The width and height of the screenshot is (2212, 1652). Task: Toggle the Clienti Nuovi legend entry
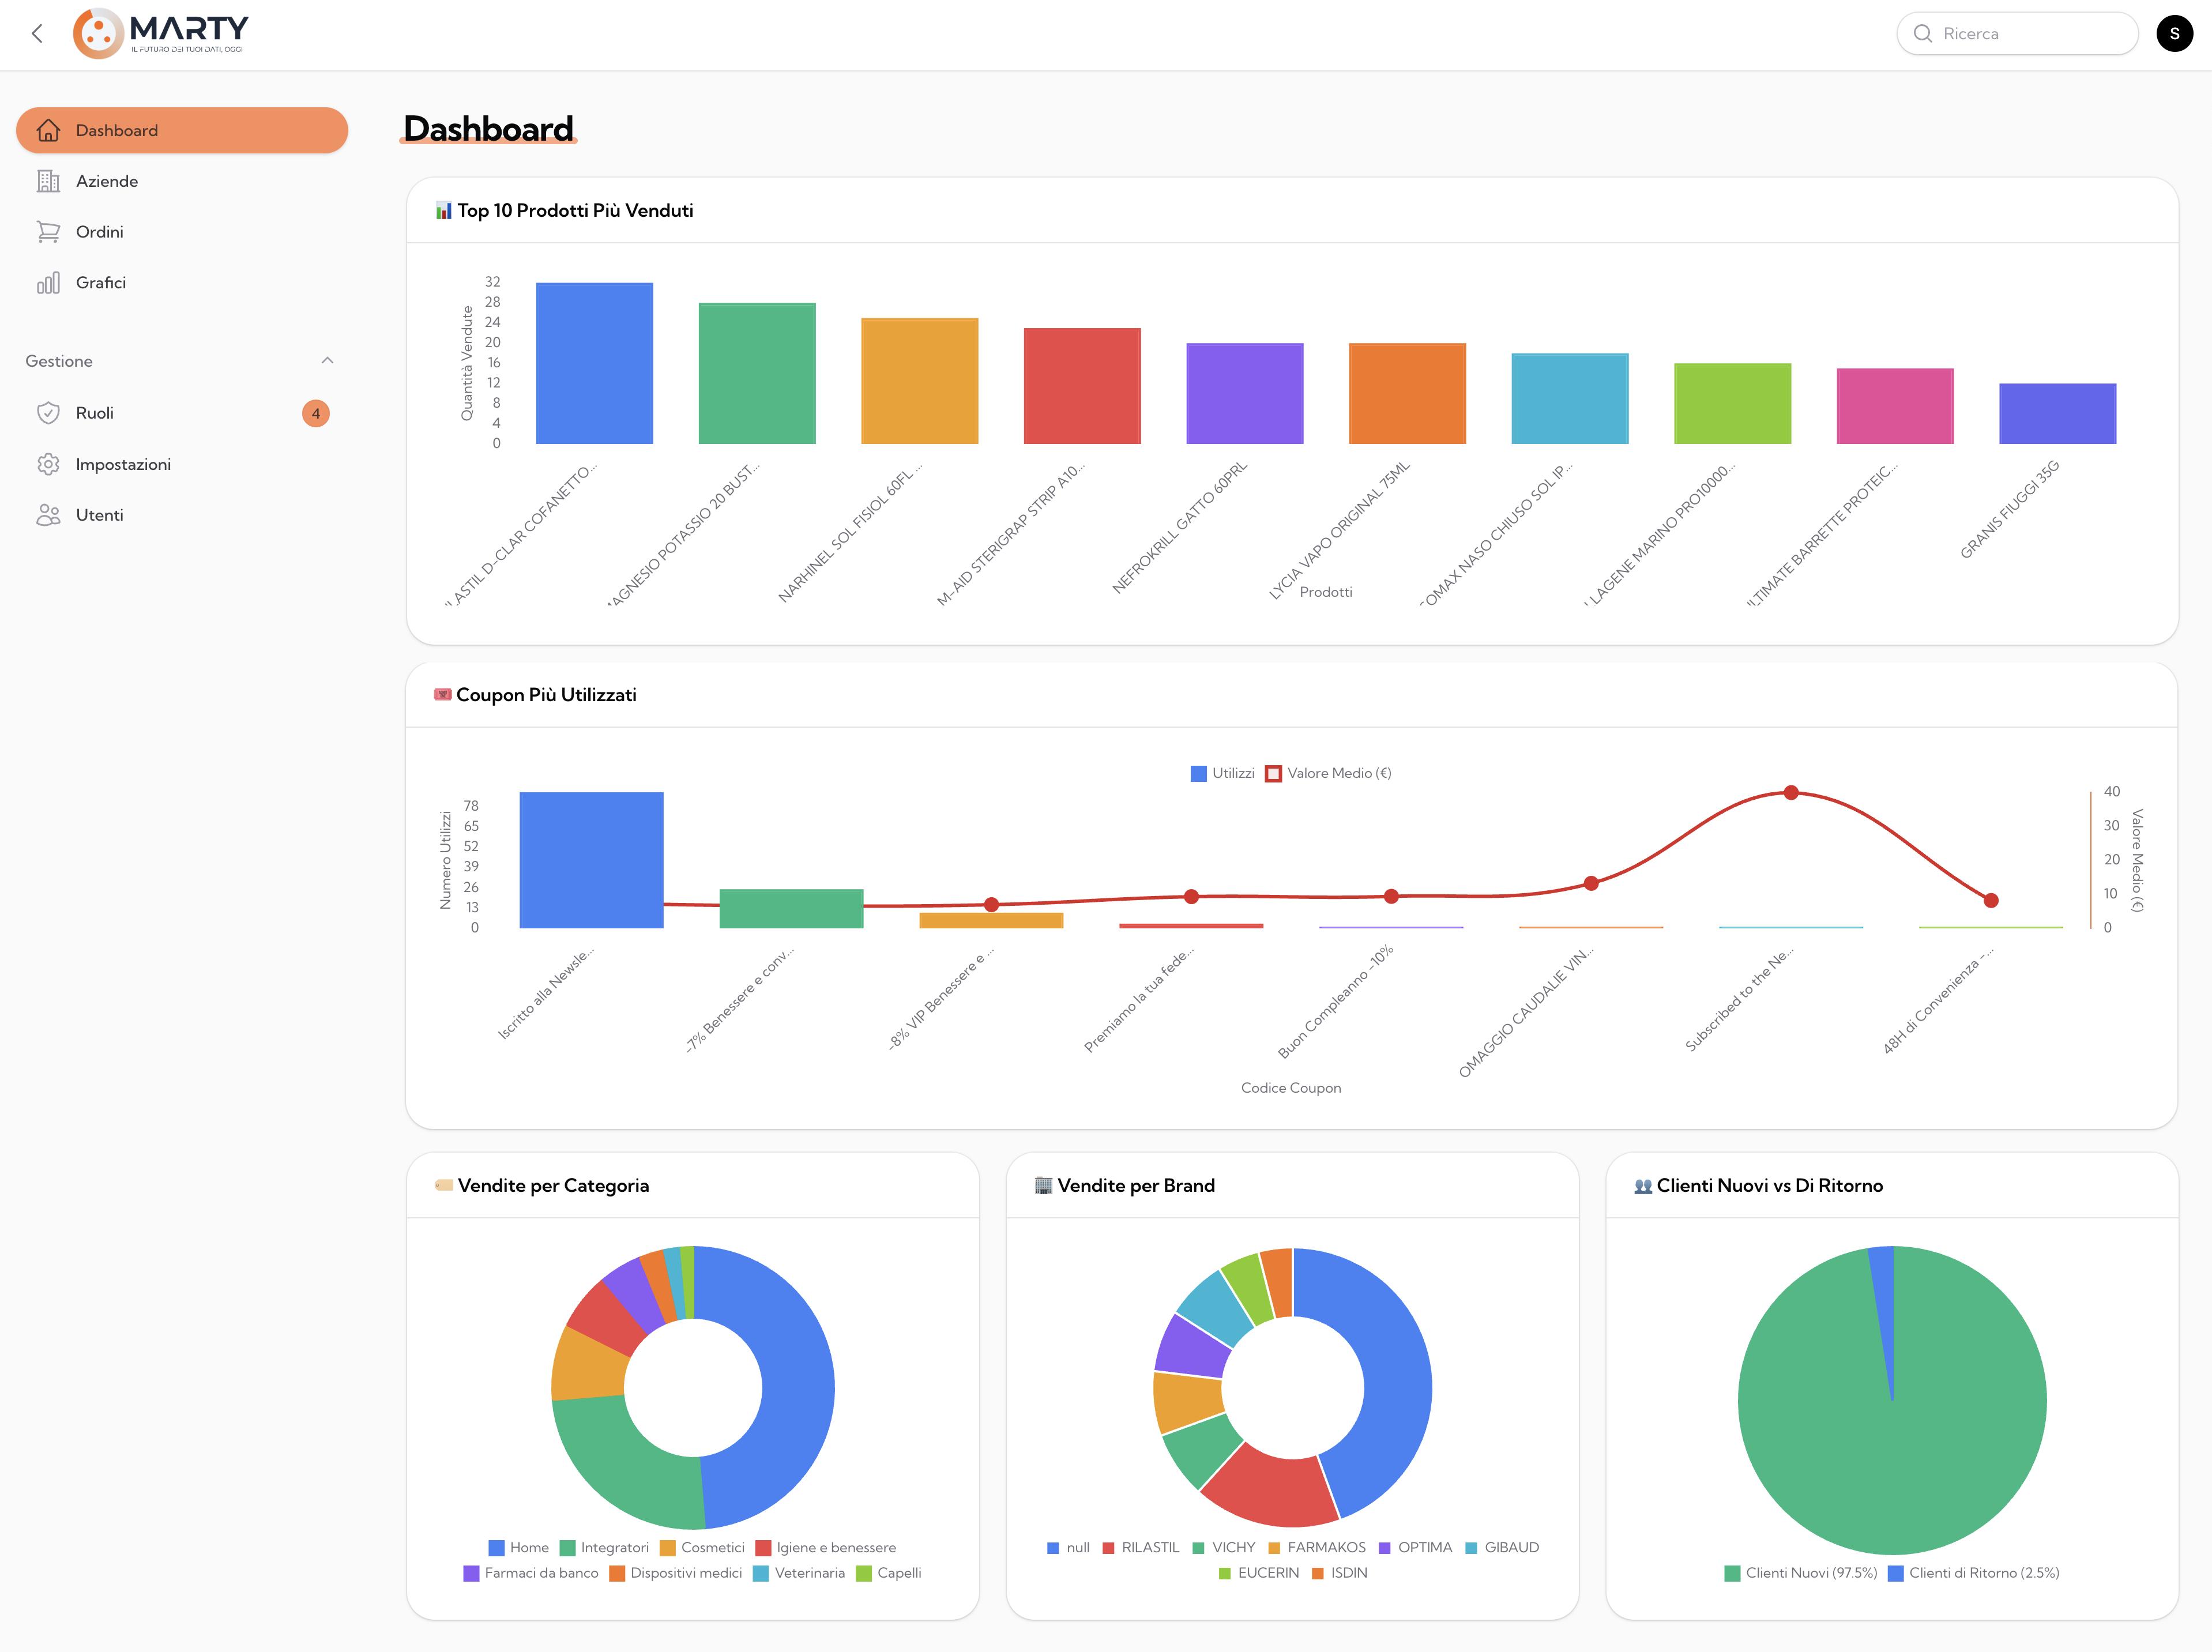1800,1573
